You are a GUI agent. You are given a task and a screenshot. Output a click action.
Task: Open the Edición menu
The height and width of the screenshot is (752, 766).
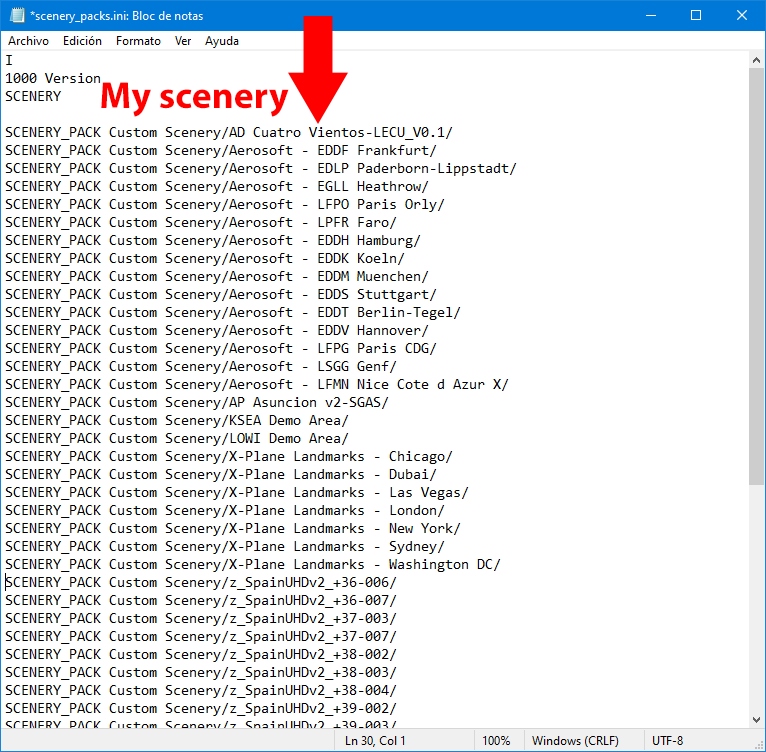[82, 41]
